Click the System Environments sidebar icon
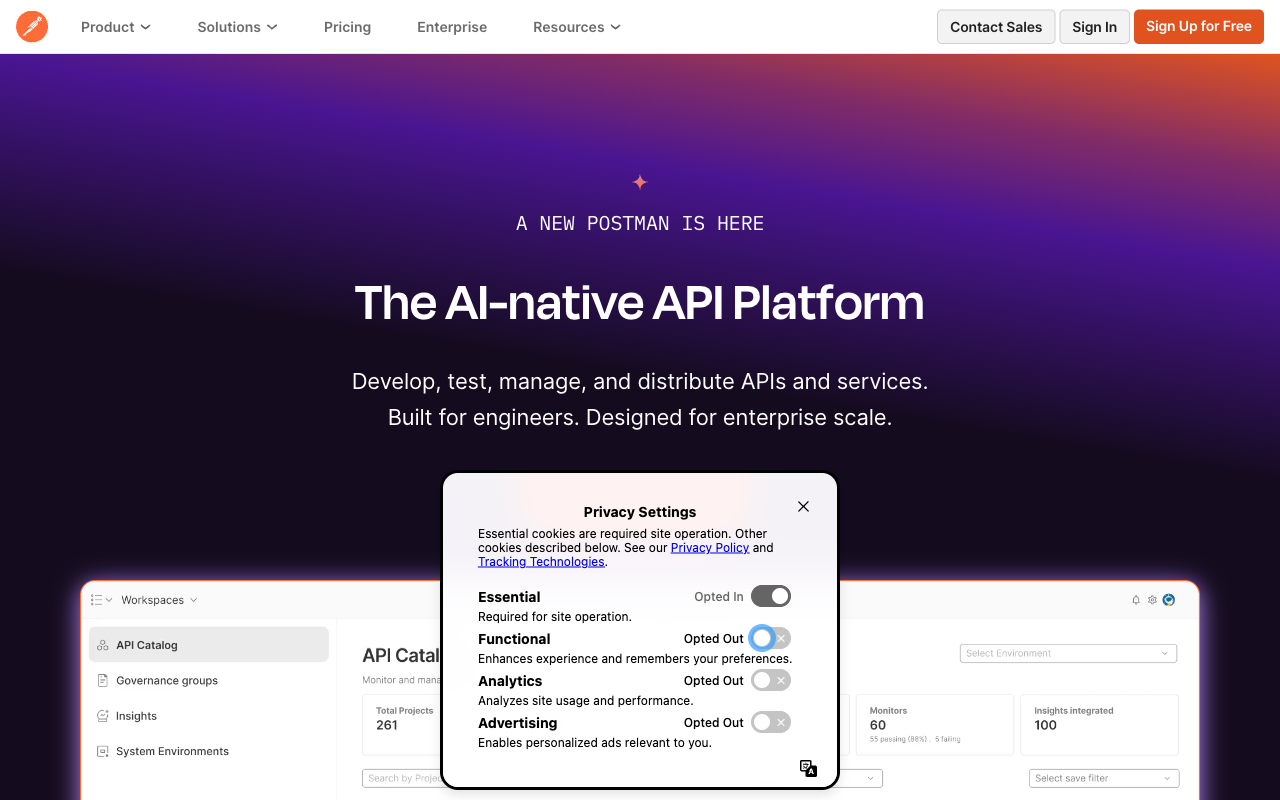This screenshot has height=800, width=1280. click(103, 751)
